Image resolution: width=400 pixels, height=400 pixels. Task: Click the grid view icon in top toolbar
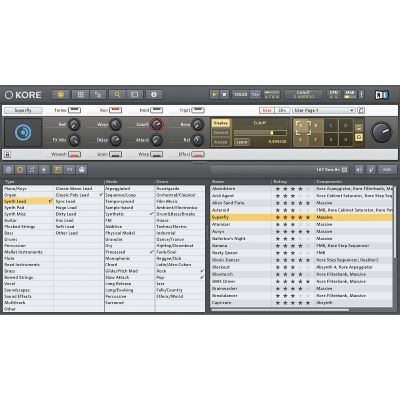80,95
